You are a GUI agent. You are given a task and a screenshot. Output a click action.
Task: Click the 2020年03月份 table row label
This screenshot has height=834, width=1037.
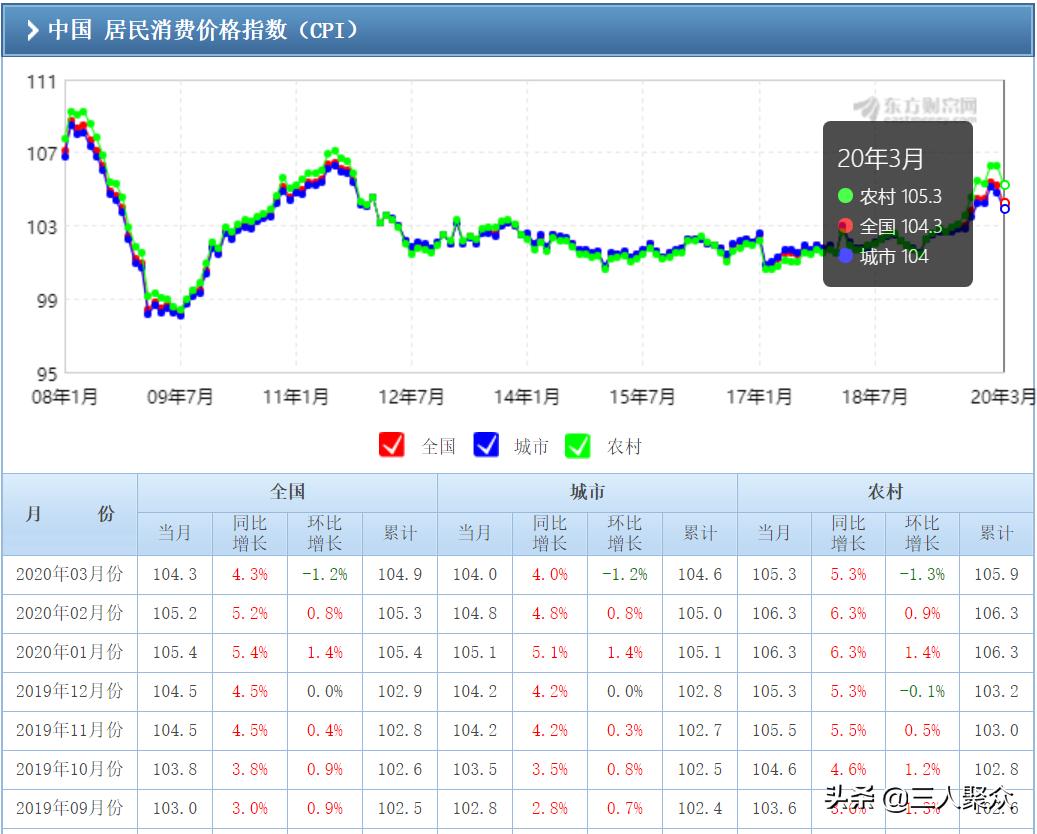coord(70,574)
